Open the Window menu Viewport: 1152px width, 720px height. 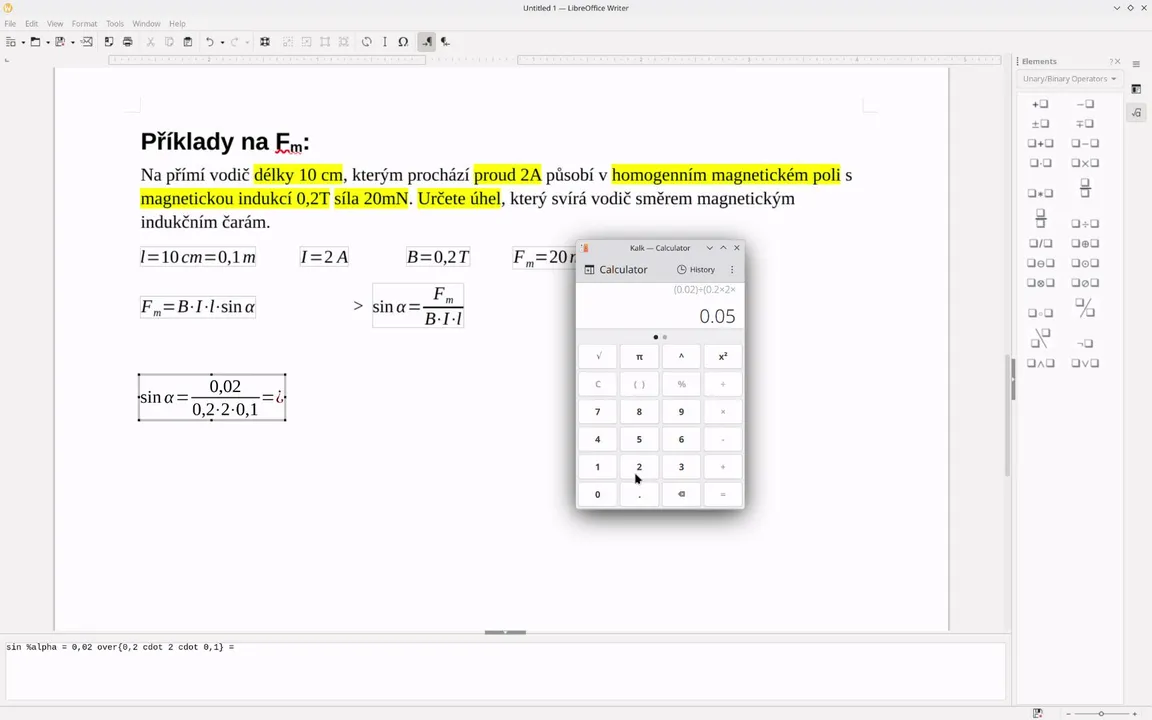[146, 24]
